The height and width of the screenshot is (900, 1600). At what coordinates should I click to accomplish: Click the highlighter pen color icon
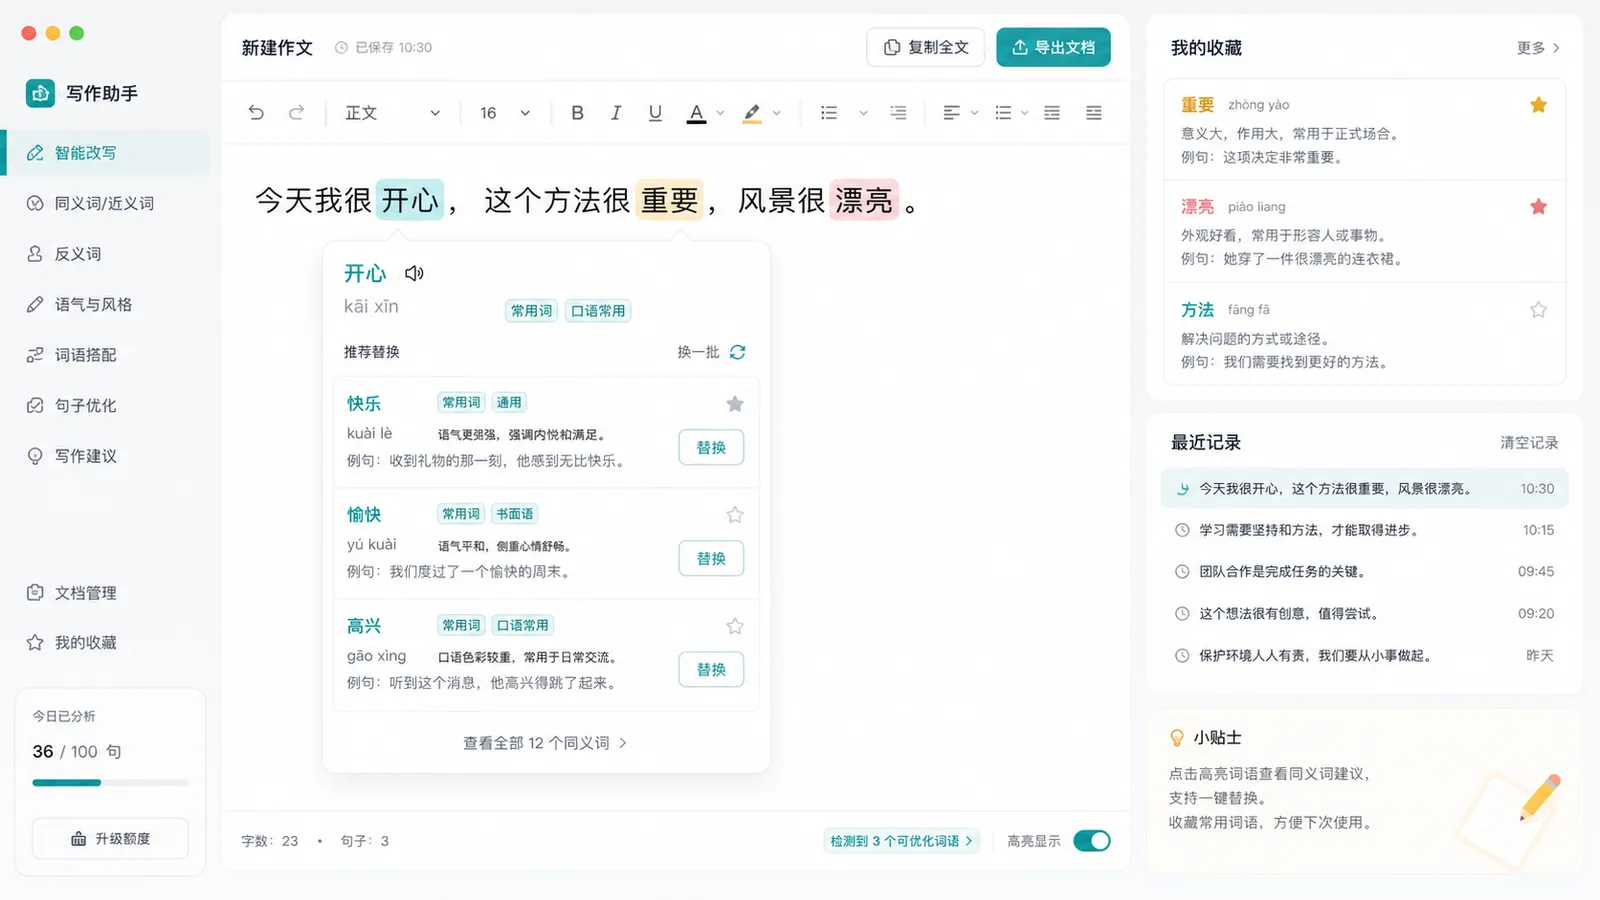click(x=752, y=113)
